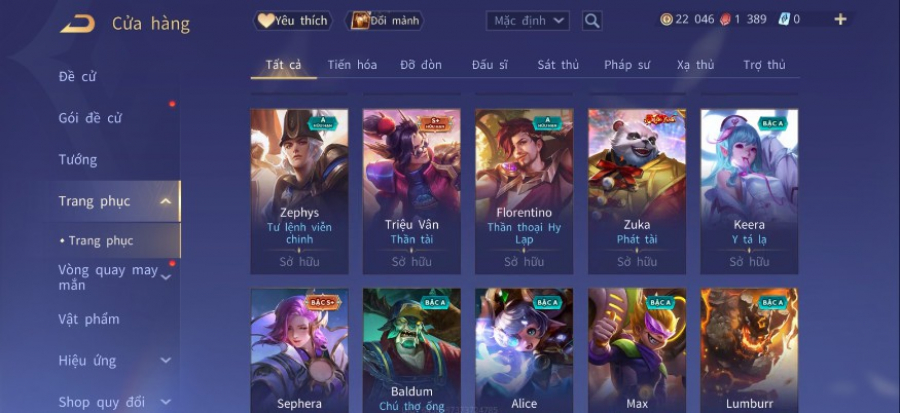Expand the Shop quy đổi section
900x413 pixels.
(166, 402)
